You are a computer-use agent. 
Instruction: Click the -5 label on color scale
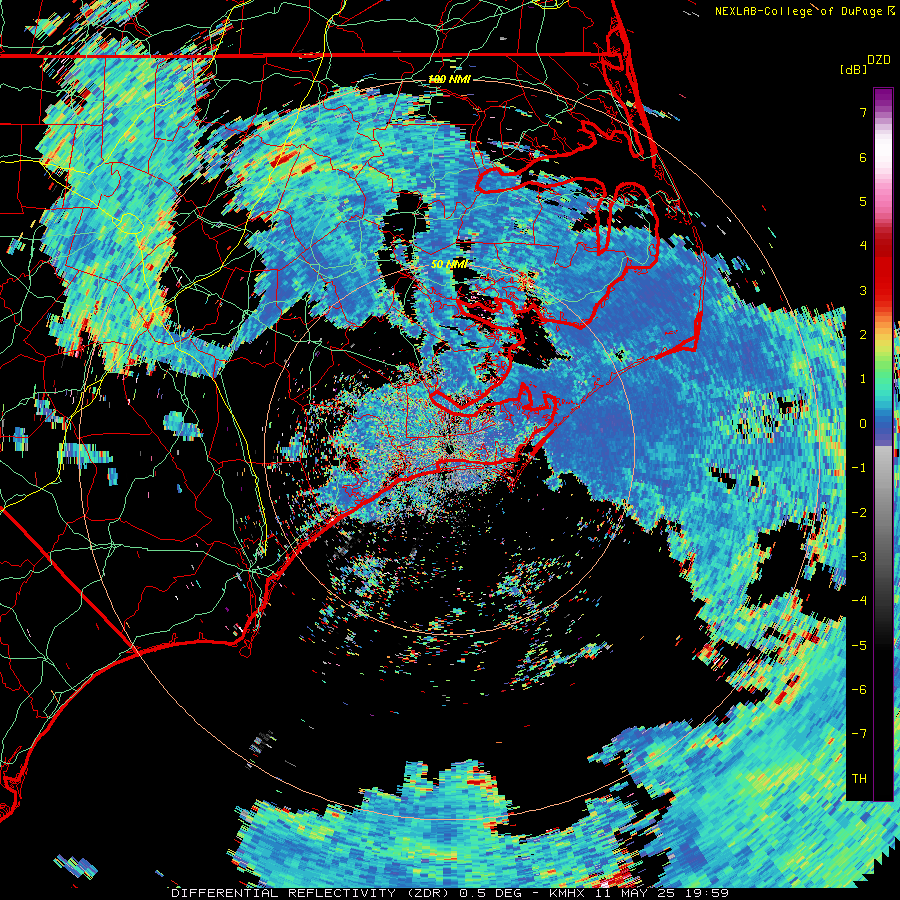[x=859, y=645]
